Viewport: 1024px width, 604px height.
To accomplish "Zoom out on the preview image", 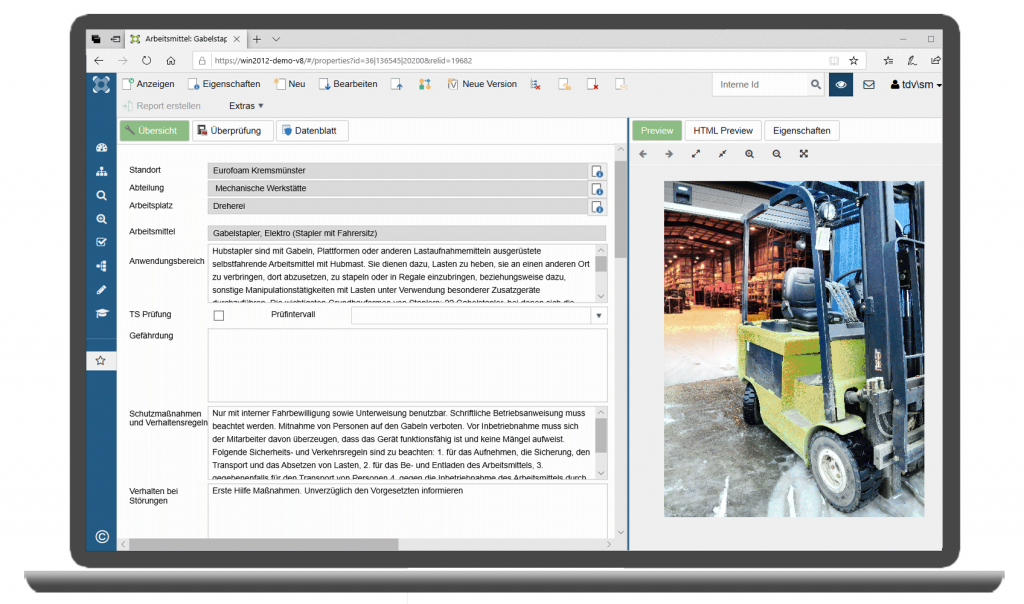I will point(776,154).
